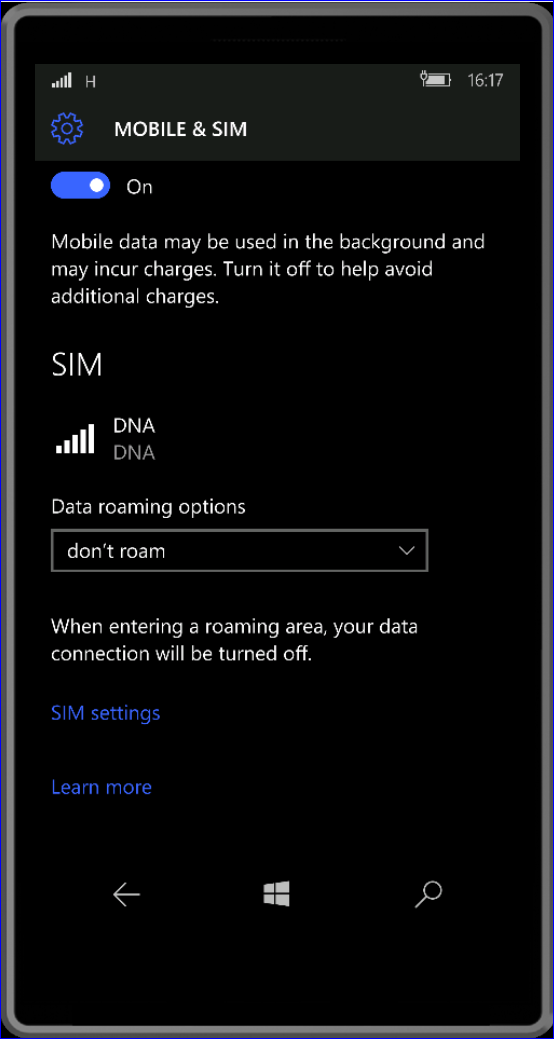The height and width of the screenshot is (1039, 554).
Task: Go back with the back arrow button
Action: (126, 895)
